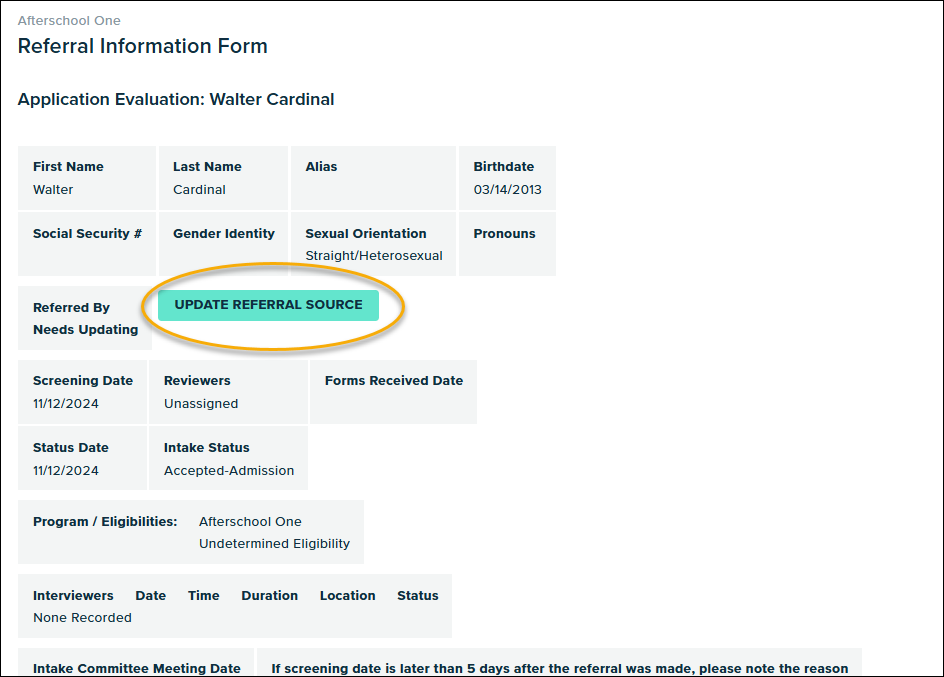
Task: Select the Sexual Orientation cell
Action: coord(373,244)
